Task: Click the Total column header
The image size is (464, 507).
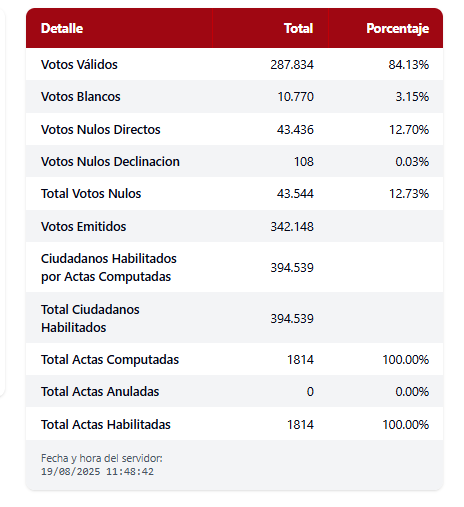Action: coord(298,28)
